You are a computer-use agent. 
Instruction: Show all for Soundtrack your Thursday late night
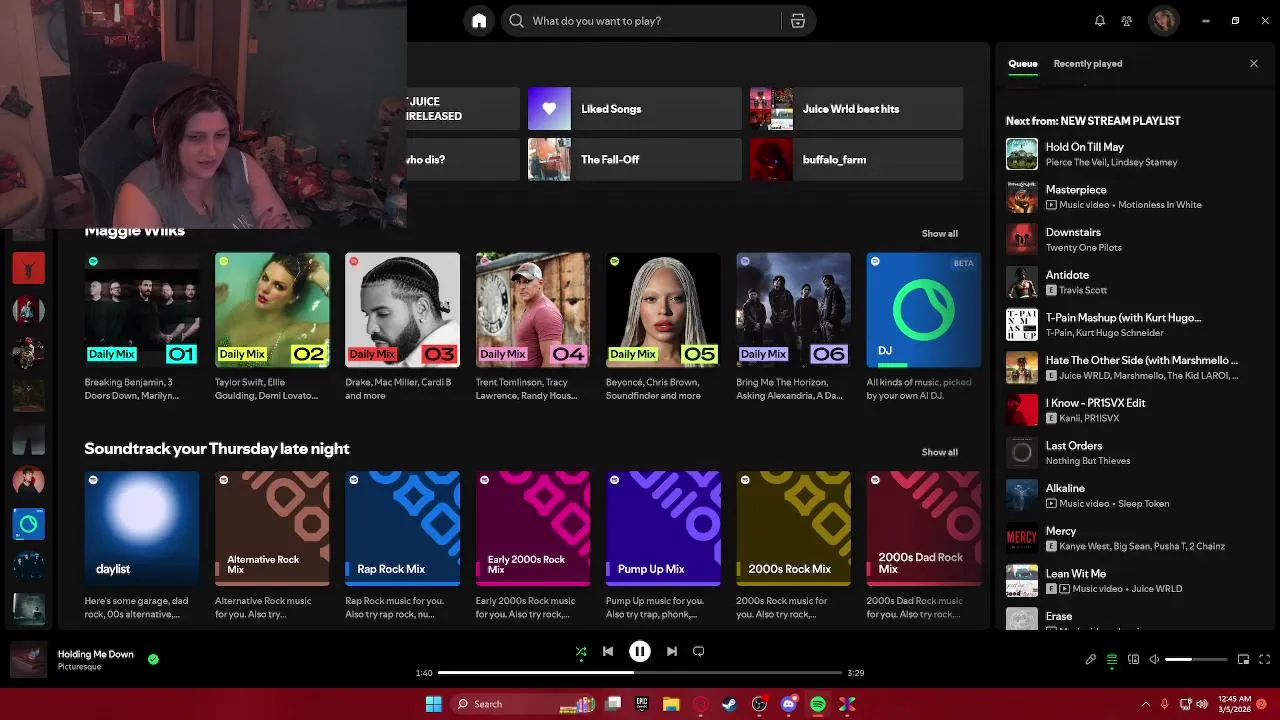tap(940, 452)
